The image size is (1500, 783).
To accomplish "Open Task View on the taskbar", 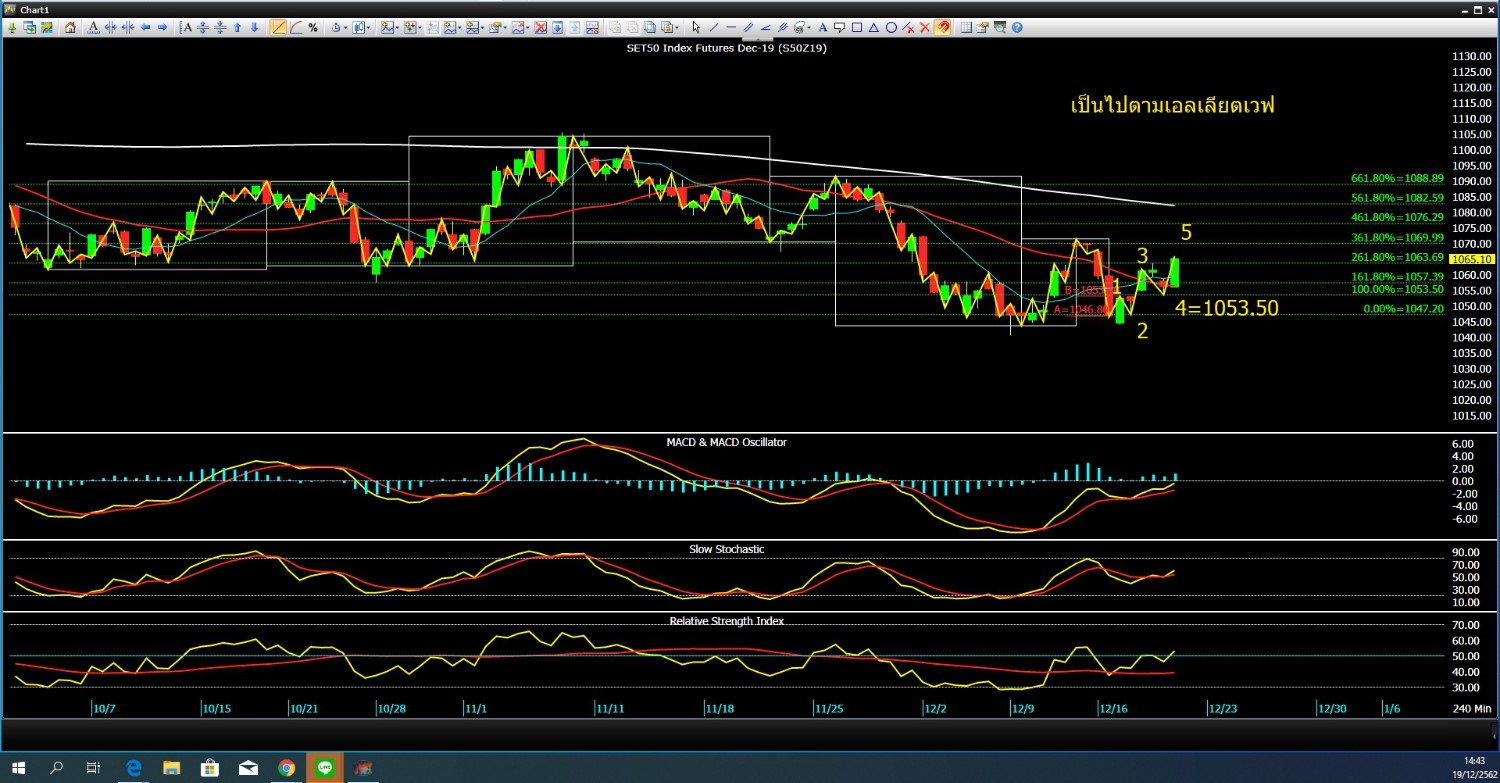I will [x=94, y=767].
